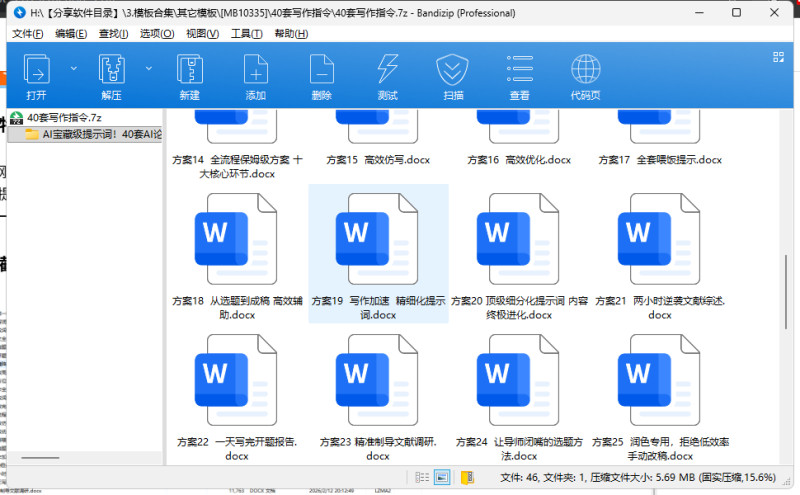Open the 编辑(E) menu
Viewport: 800px width, 495px height.
[x=71, y=34]
